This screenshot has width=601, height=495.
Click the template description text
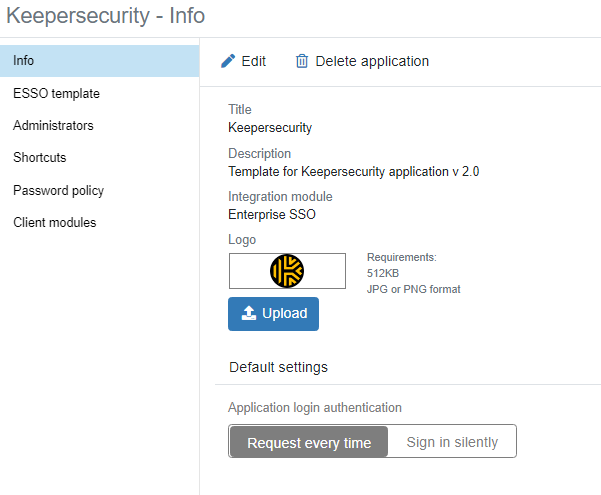click(x=354, y=171)
